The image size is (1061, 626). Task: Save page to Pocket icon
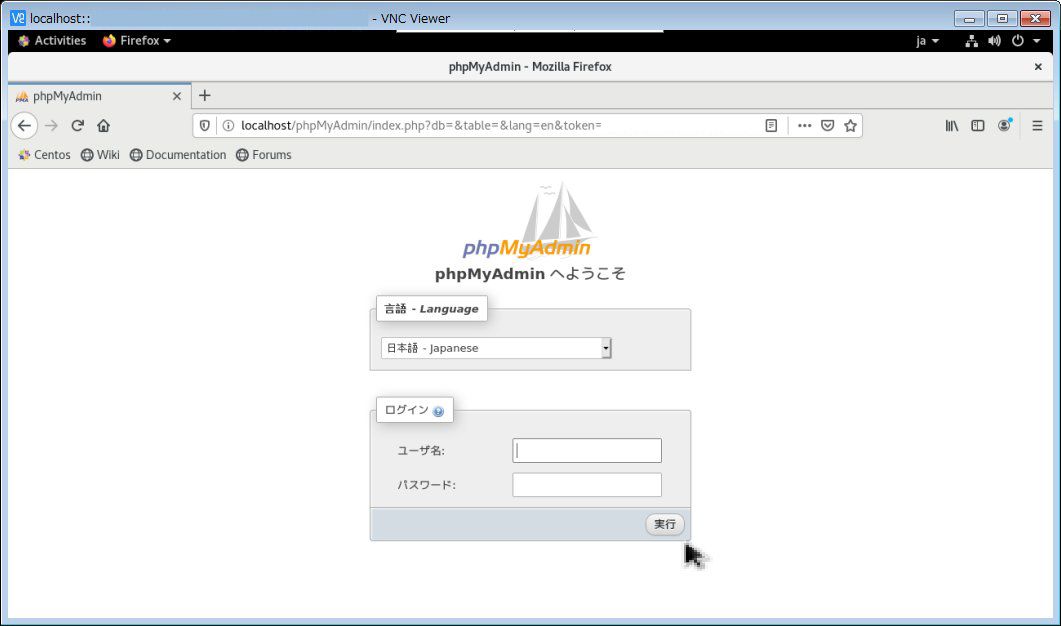(x=828, y=125)
